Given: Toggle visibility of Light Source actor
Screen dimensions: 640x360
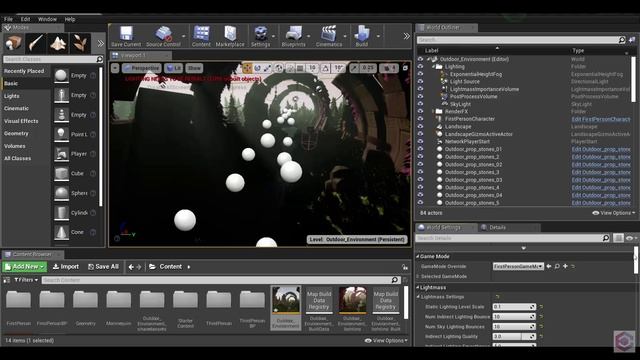Looking at the screenshot, I should (x=420, y=82).
